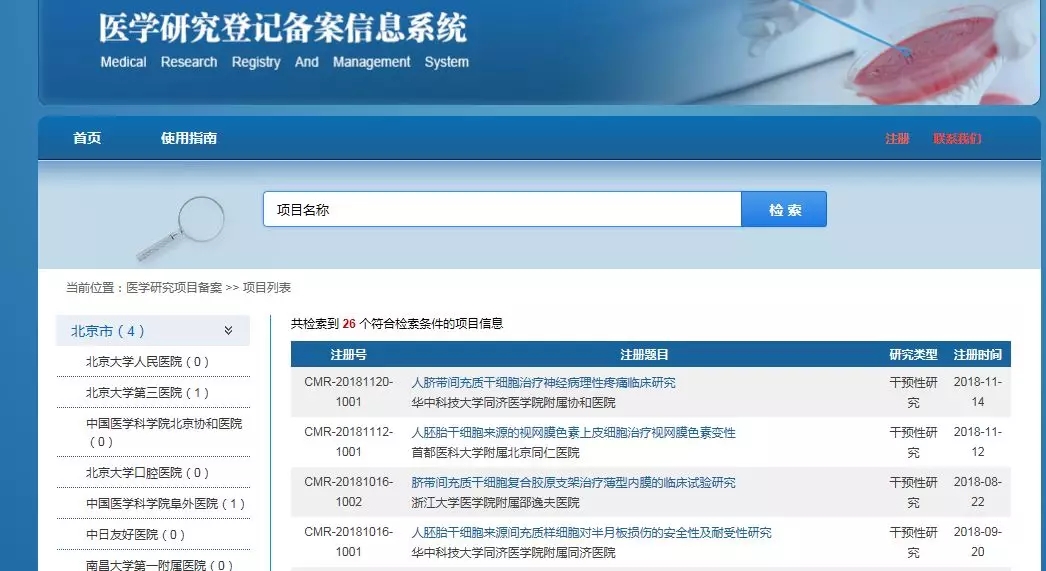
Task: Click the 联系我们 link
Action: click(957, 139)
